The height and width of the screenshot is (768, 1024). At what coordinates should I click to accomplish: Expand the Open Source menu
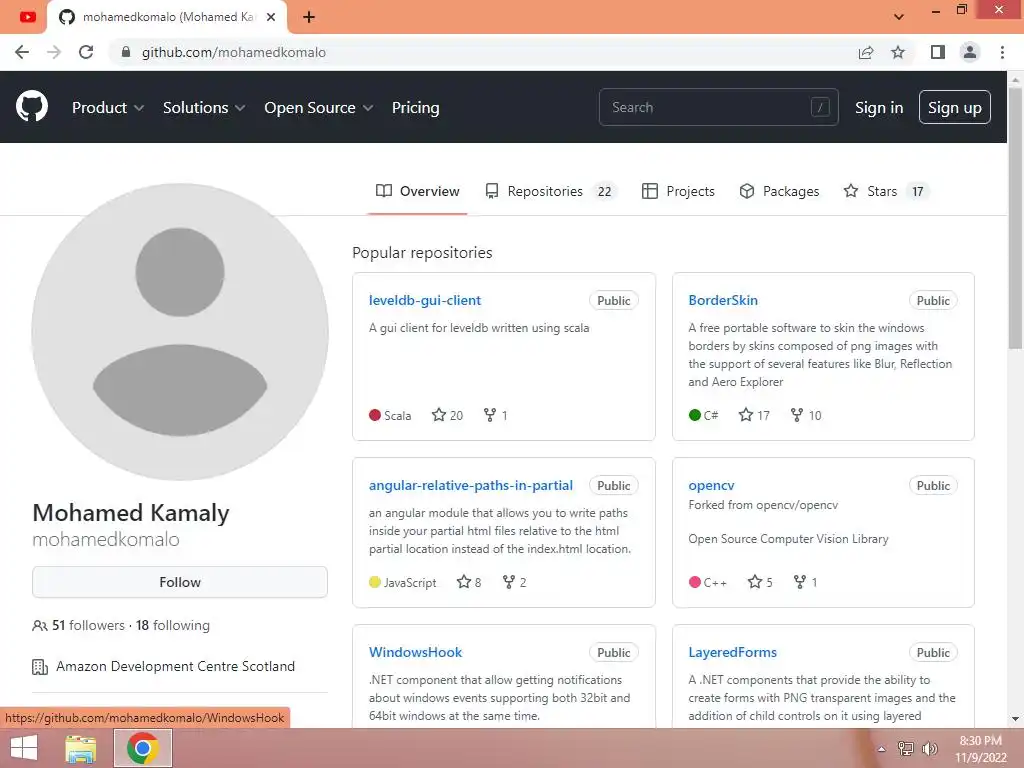point(319,108)
